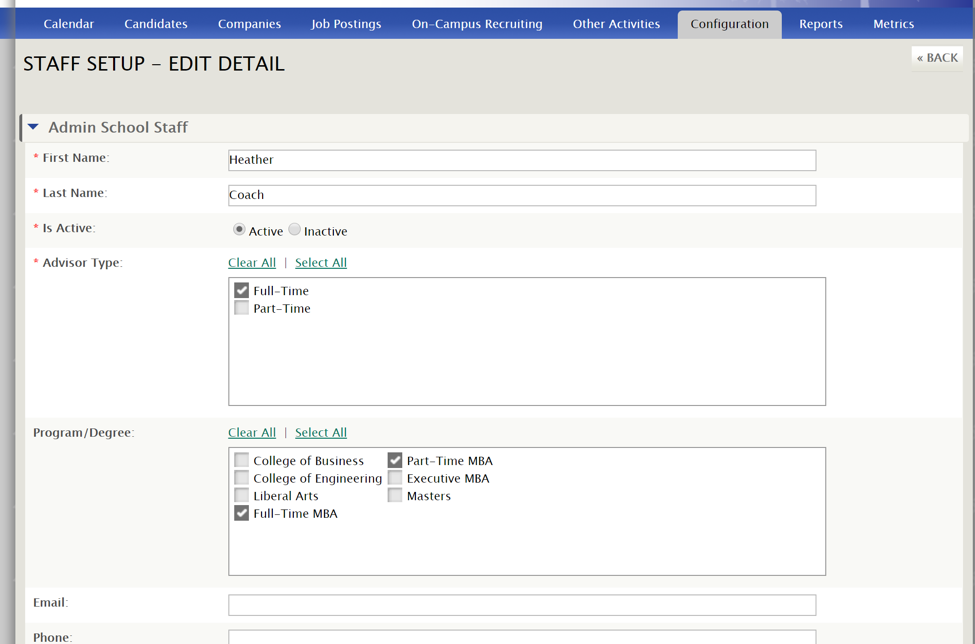The width and height of the screenshot is (975, 644).
Task: Open the Calendar tab
Action: (x=68, y=24)
